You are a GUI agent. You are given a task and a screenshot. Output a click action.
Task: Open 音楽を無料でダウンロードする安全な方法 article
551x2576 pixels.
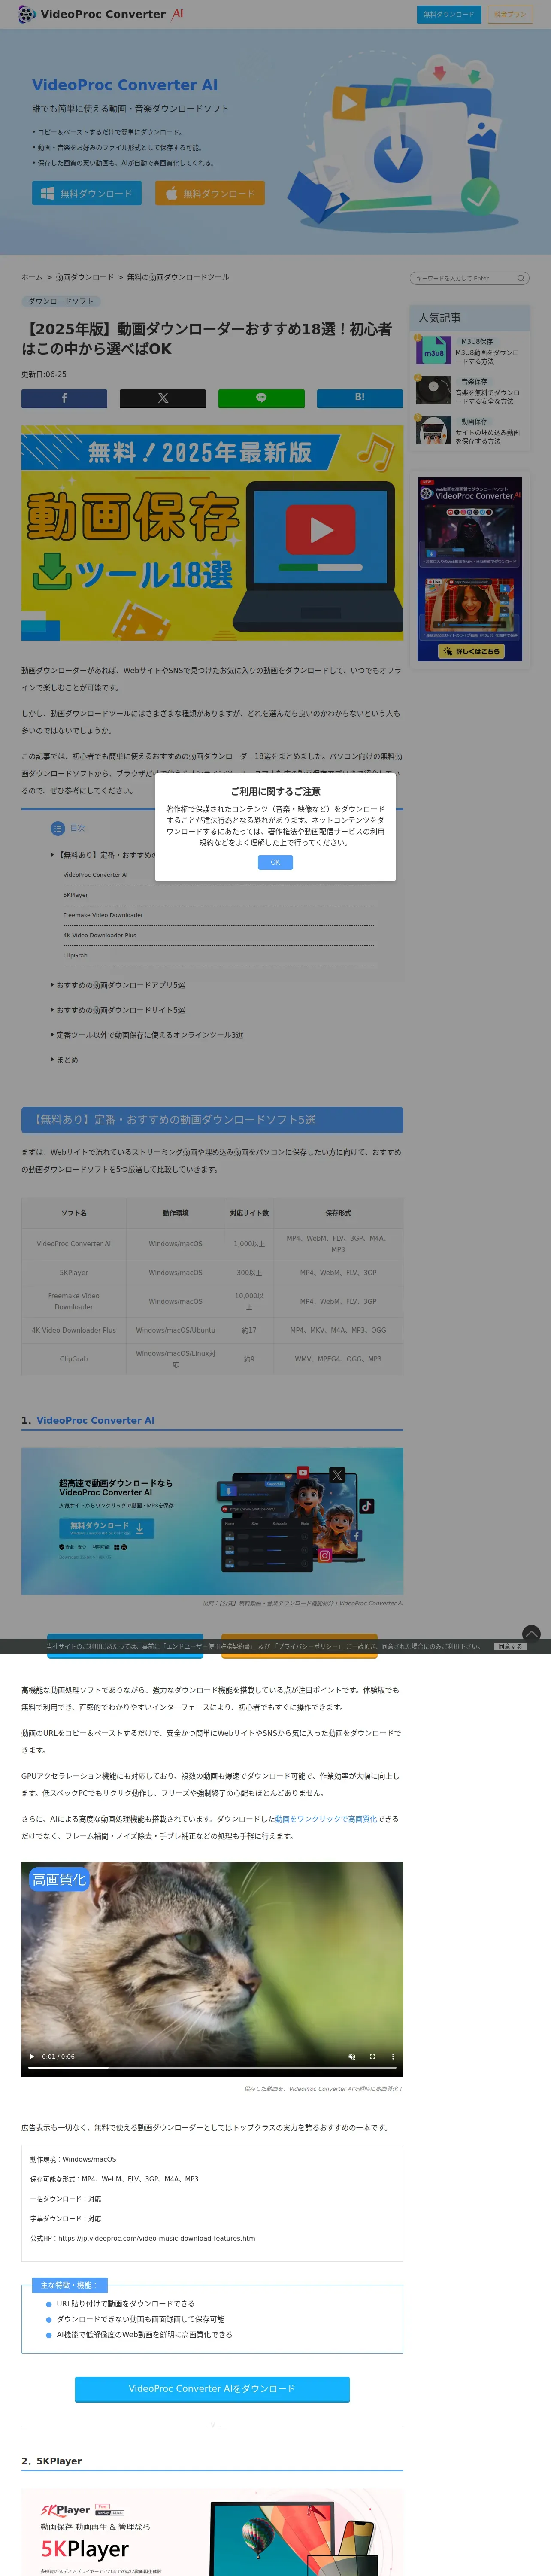click(487, 397)
